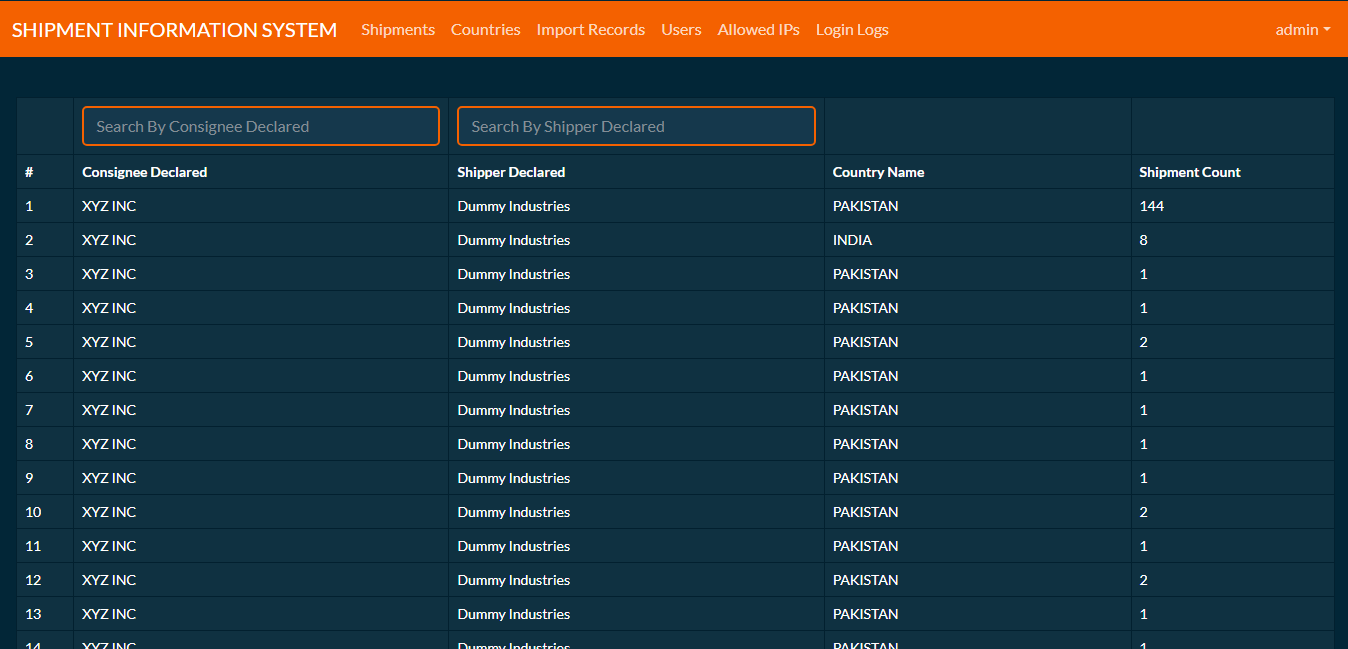Open the Shipments nav link
The width and height of the screenshot is (1348, 649).
point(398,30)
